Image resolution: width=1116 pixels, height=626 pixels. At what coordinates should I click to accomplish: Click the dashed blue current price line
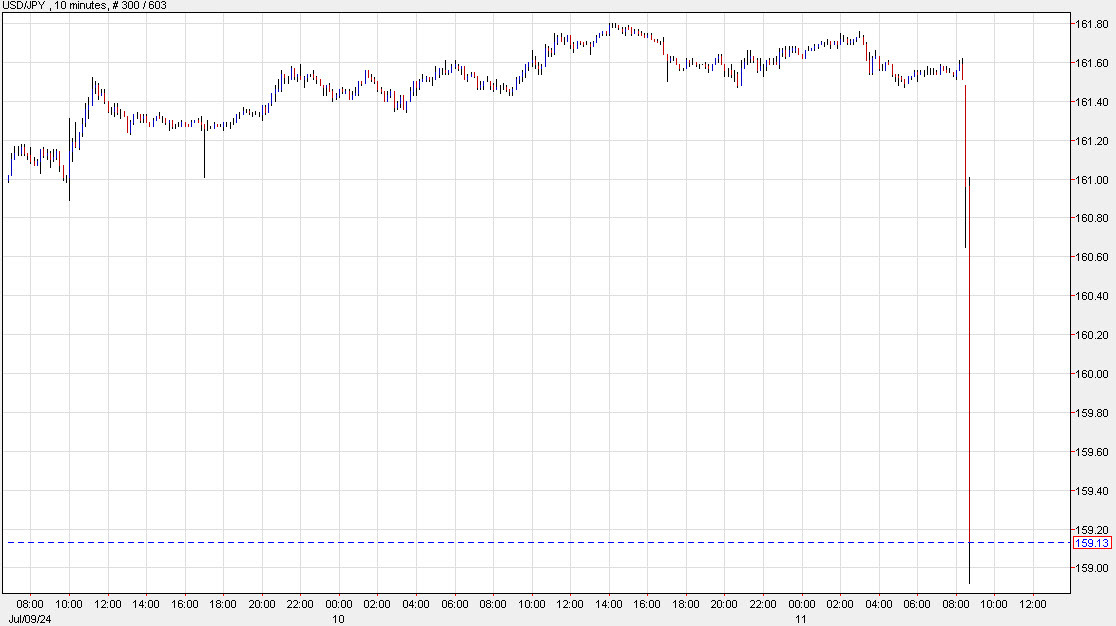click(x=500, y=541)
